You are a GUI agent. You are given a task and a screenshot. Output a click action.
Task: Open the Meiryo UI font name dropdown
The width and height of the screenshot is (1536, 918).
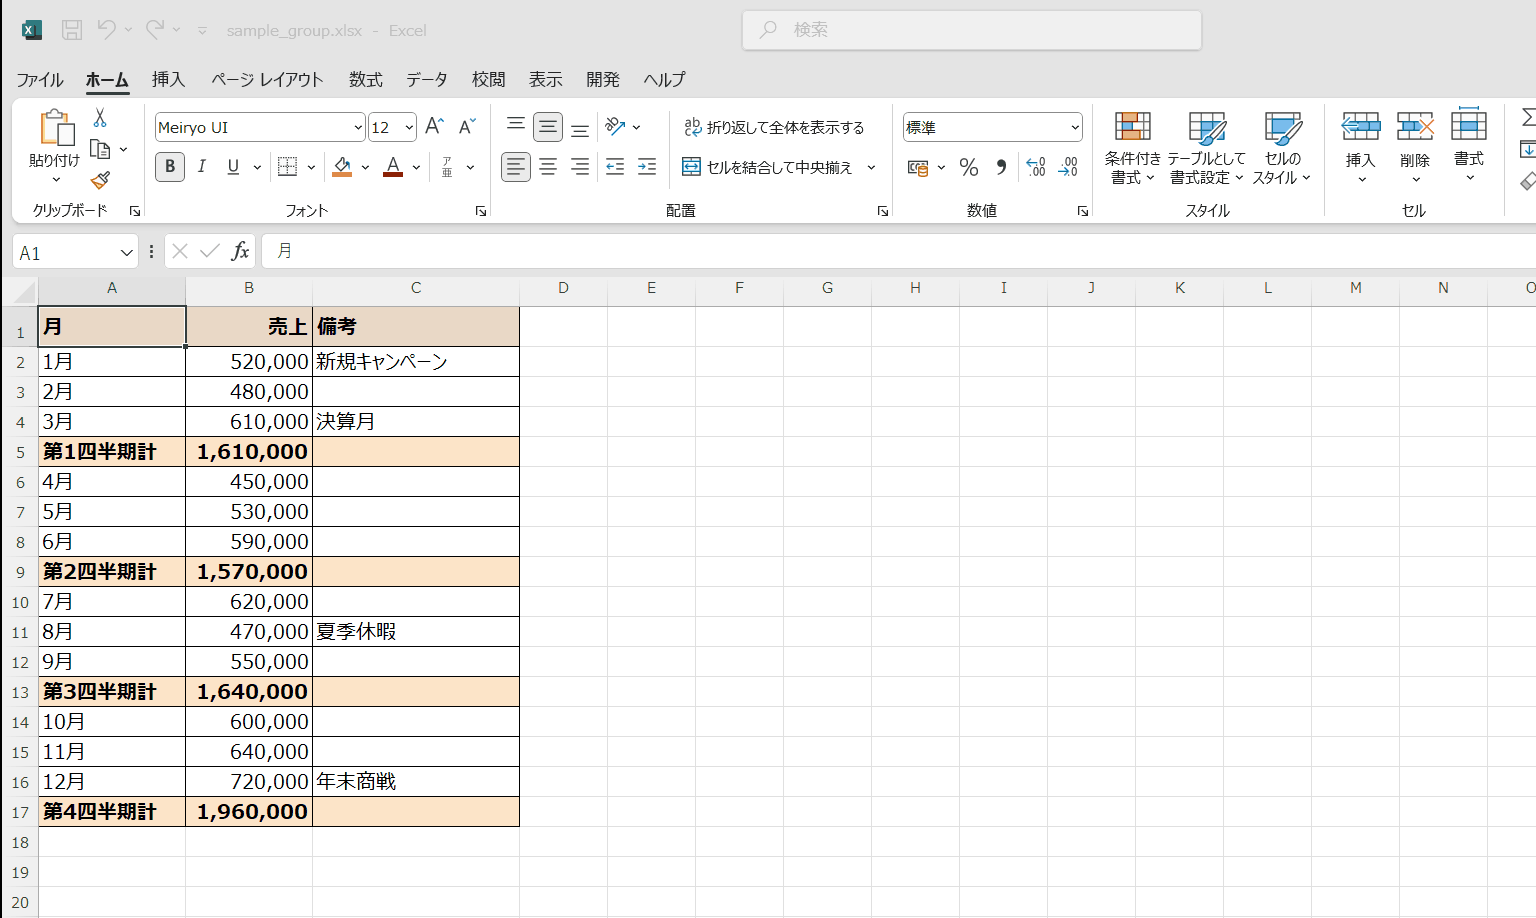(358, 127)
